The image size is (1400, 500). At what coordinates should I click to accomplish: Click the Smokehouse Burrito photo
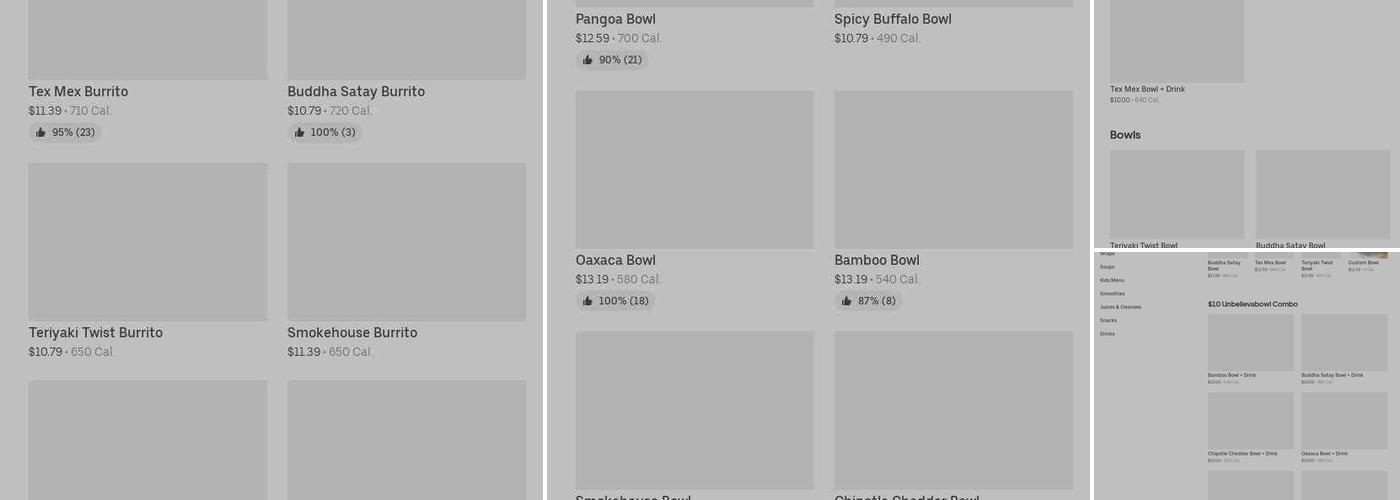pyautogui.click(x=407, y=242)
